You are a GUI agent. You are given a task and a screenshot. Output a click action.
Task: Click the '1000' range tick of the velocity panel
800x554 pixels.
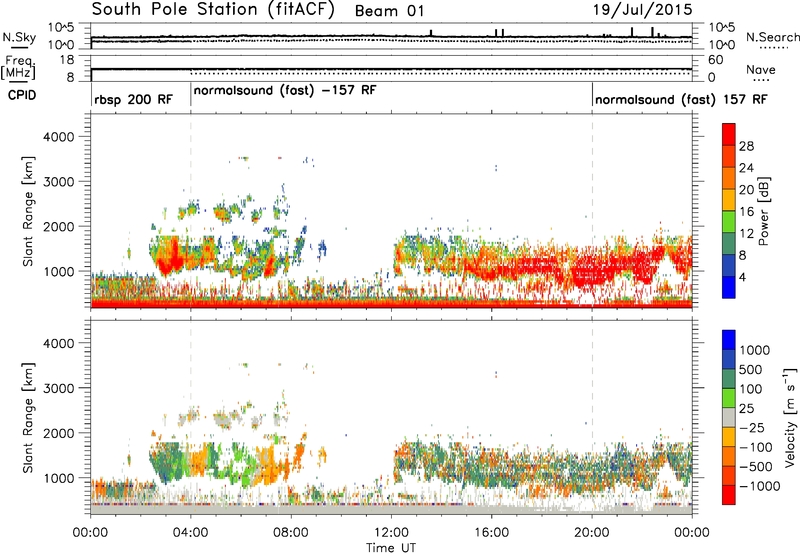click(x=58, y=478)
